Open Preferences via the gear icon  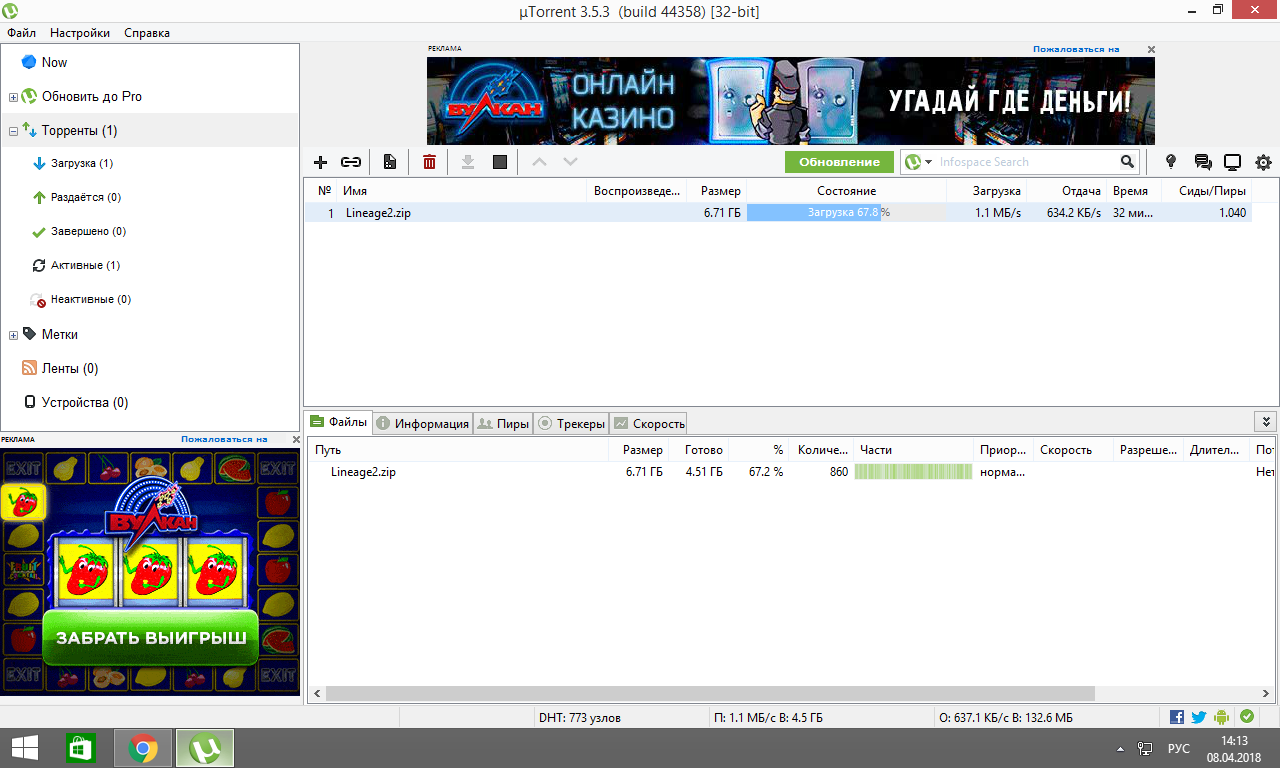point(1263,162)
